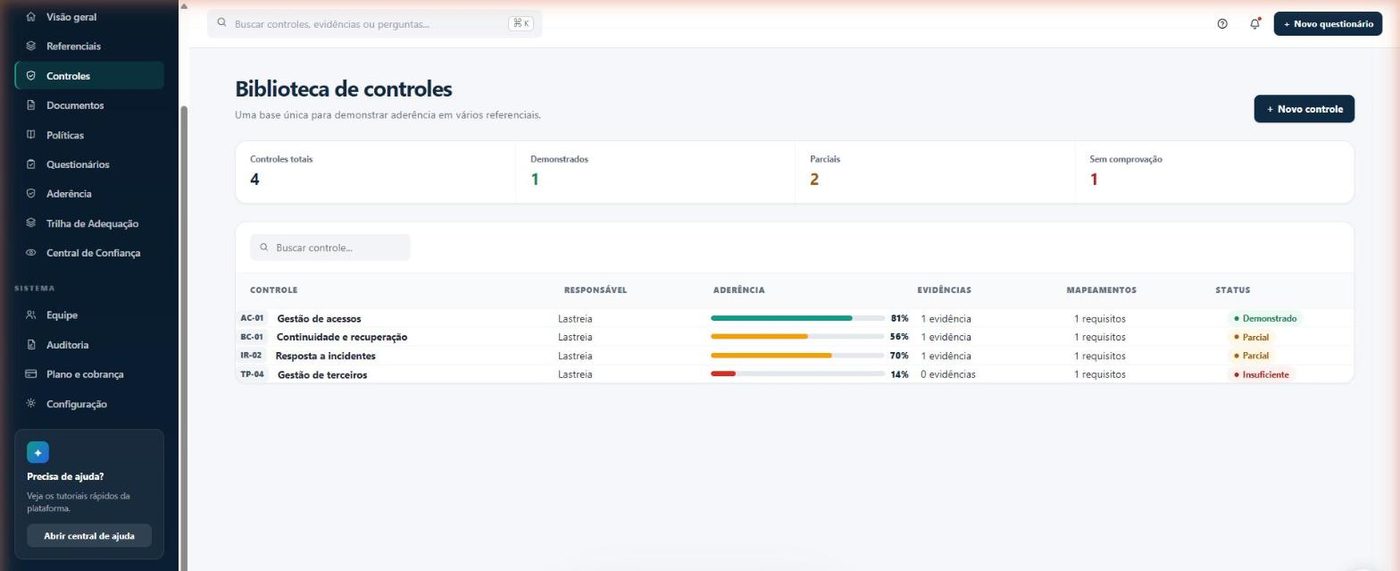Click the sparkle icon in help card
The width and height of the screenshot is (1400, 571).
pyautogui.click(x=38, y=452)
